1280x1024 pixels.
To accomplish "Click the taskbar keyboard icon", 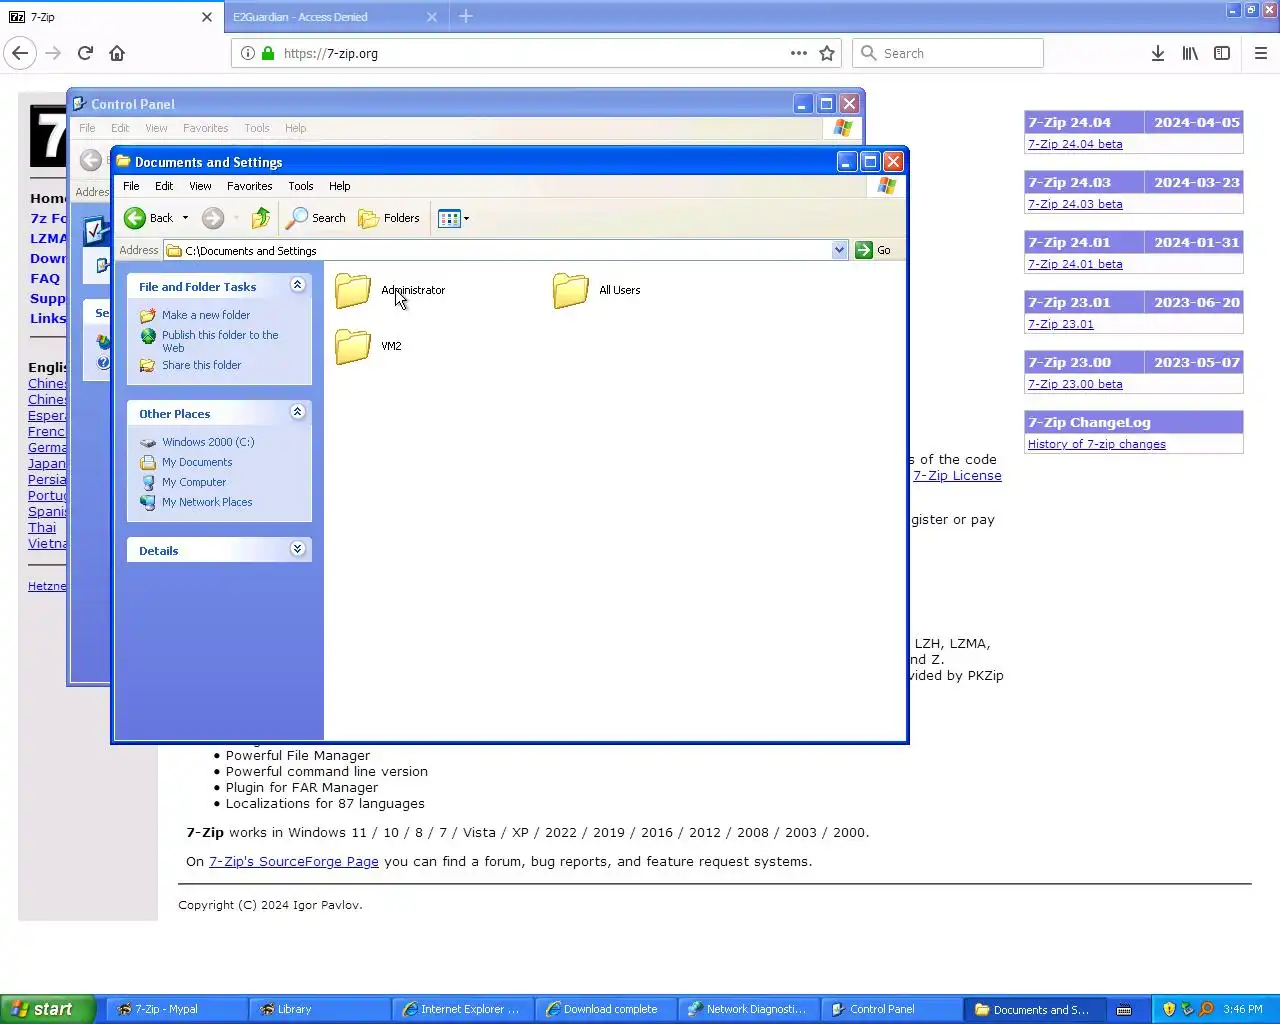I will (x=1124, y=1009).
